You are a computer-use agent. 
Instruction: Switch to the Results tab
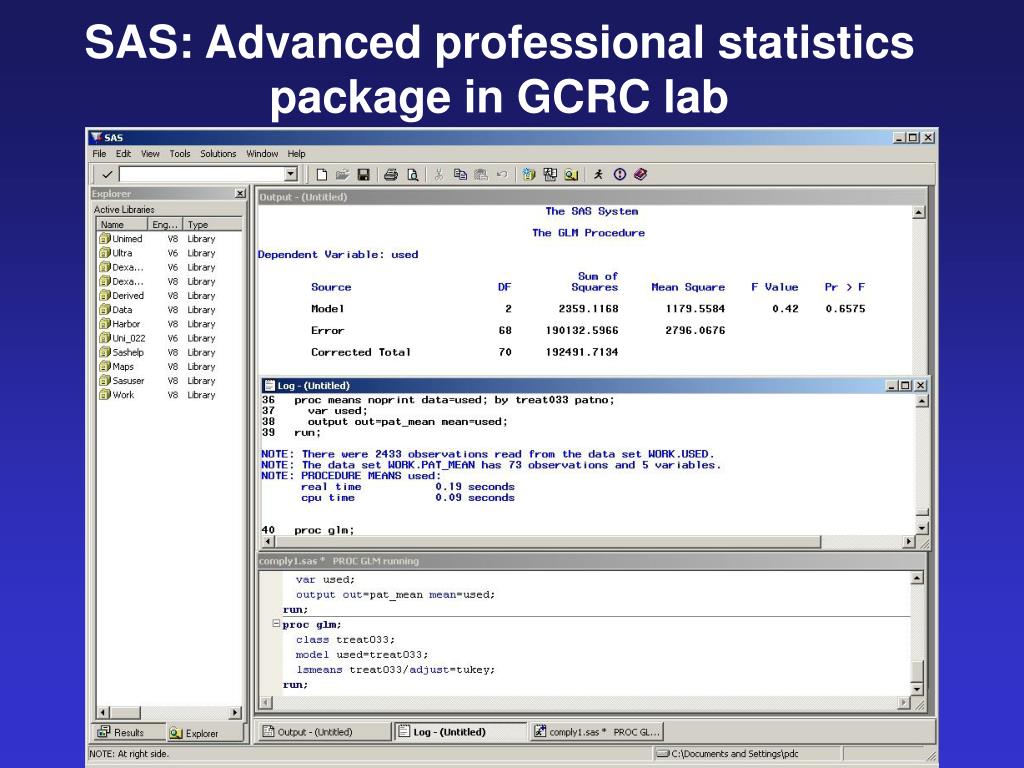127,732
